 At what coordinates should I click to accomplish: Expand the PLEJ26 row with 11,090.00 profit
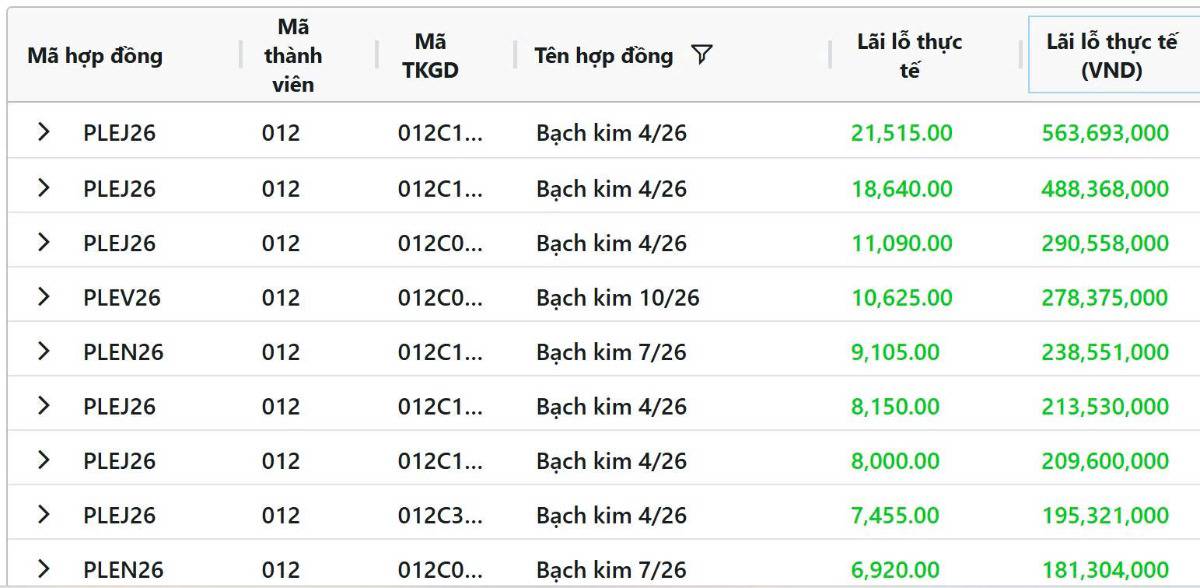(43, 242)
